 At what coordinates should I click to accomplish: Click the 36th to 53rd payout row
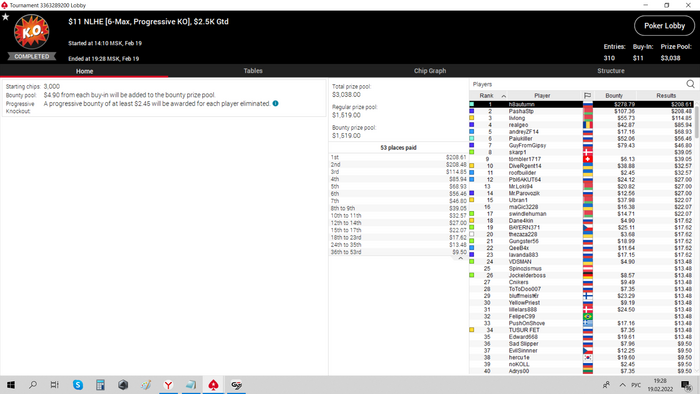(398, 252)
